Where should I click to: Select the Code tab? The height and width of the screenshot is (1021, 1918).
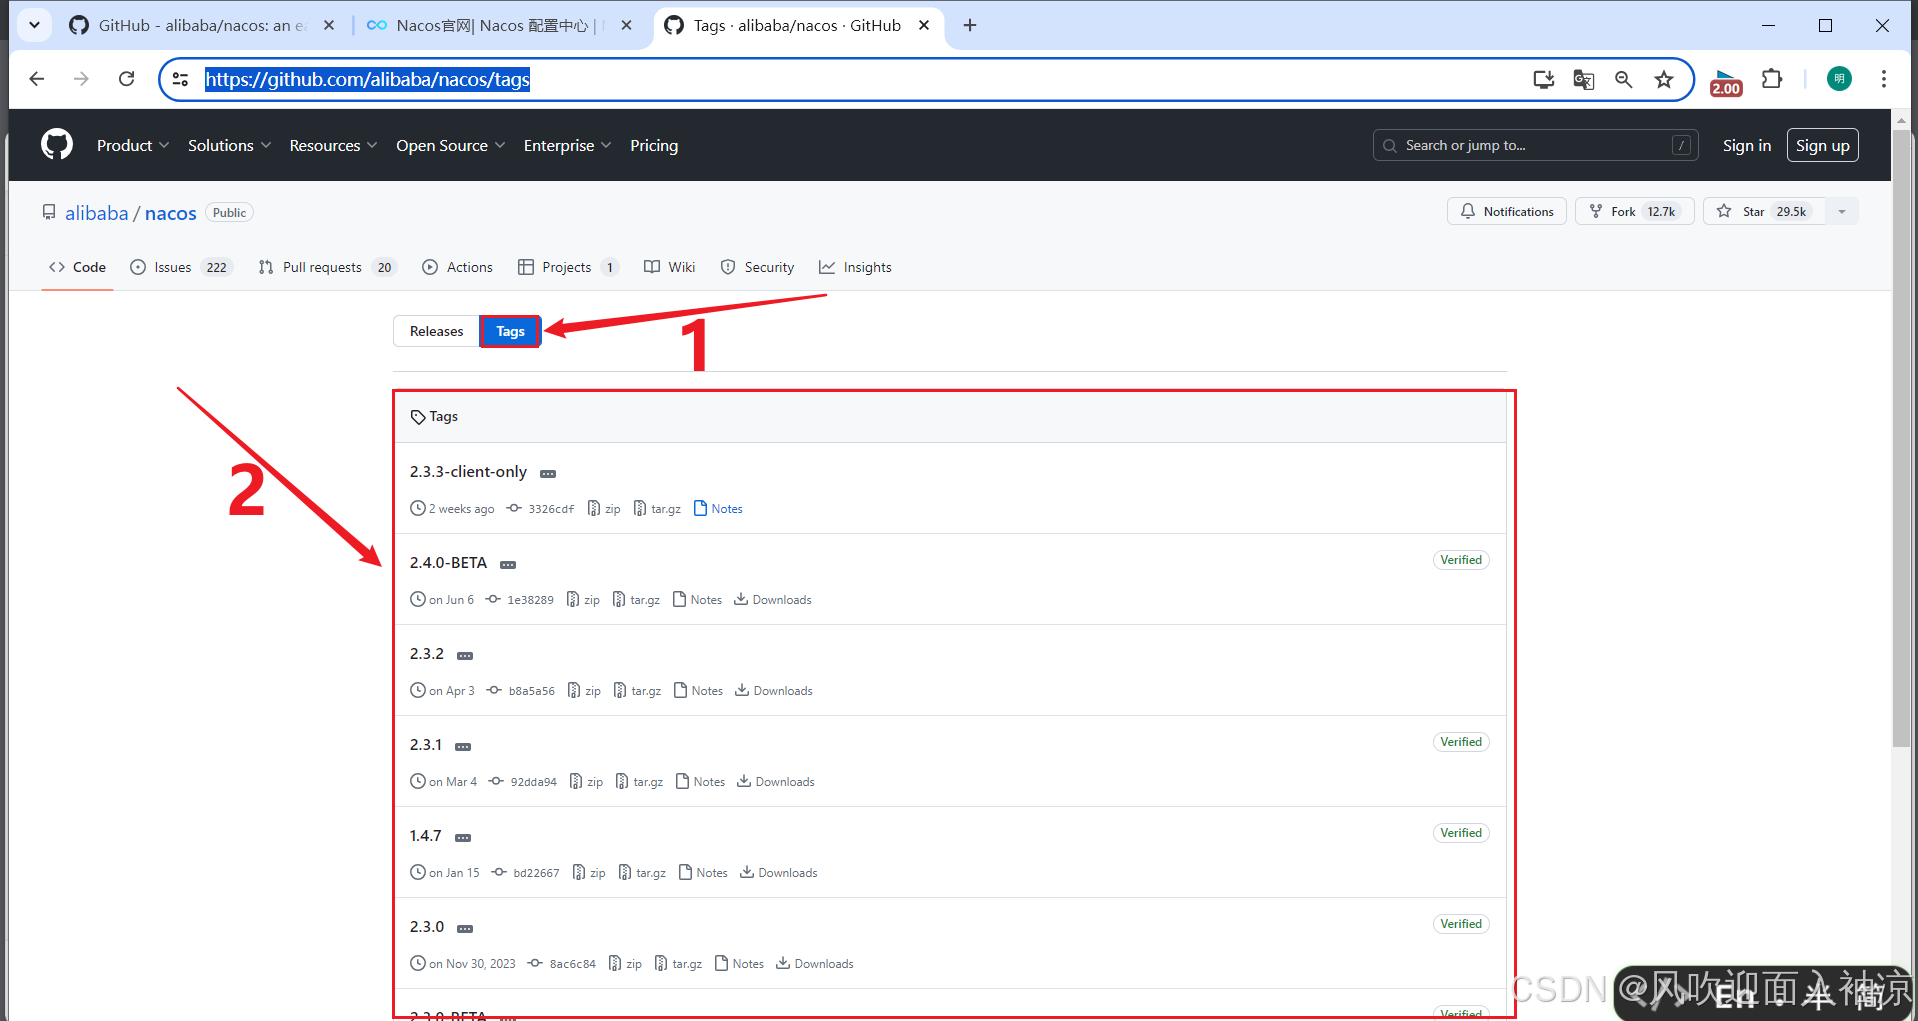point(77,267)
